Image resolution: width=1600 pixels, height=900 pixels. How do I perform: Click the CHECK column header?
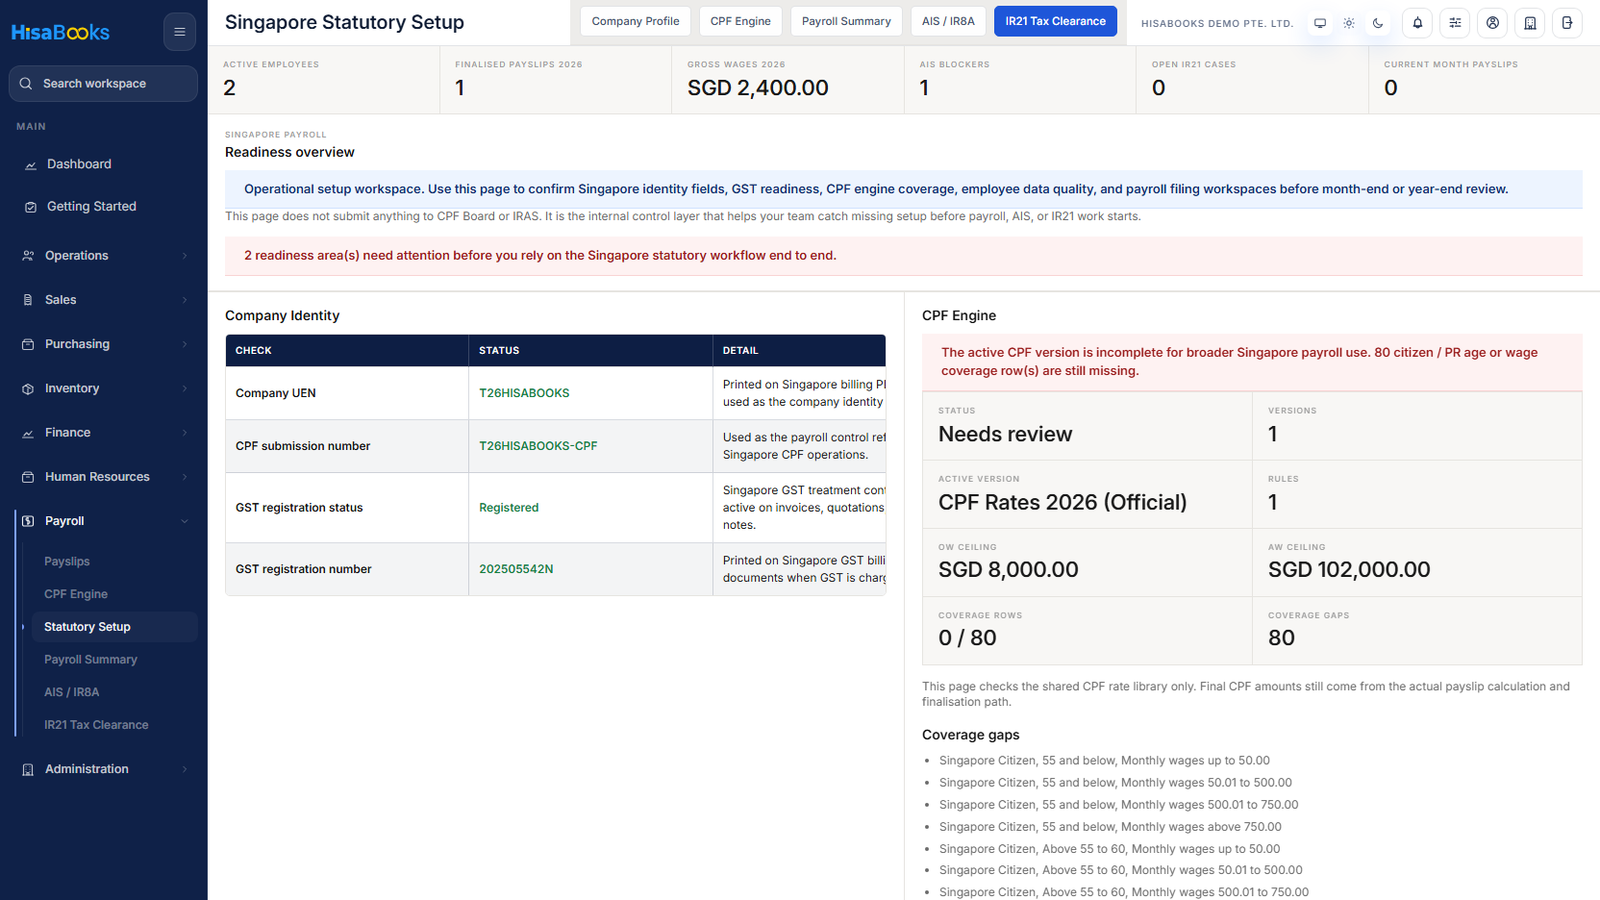tap(347, 350)
